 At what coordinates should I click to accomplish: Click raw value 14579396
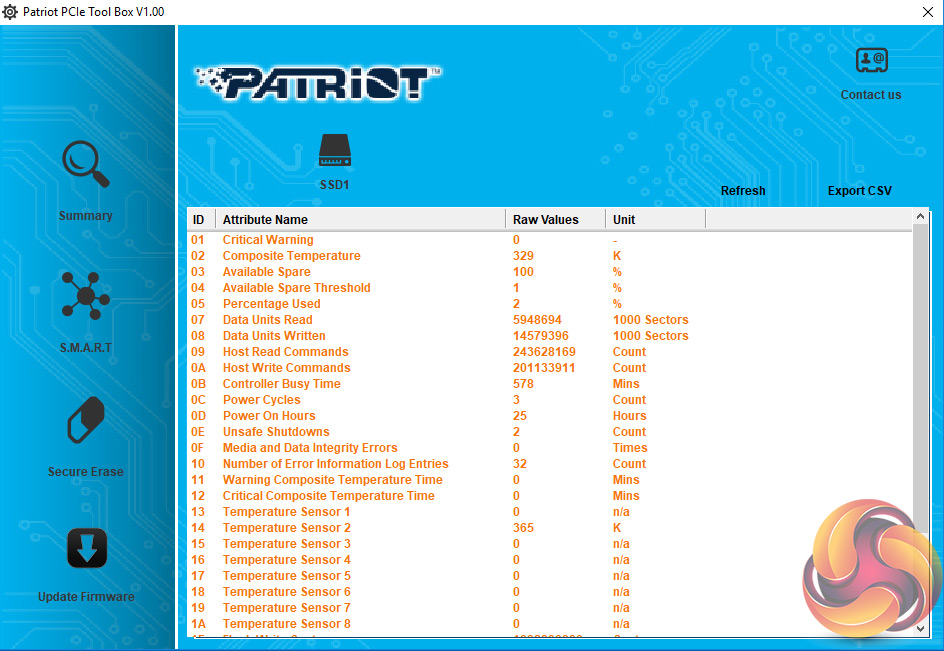tap(541, 336)
